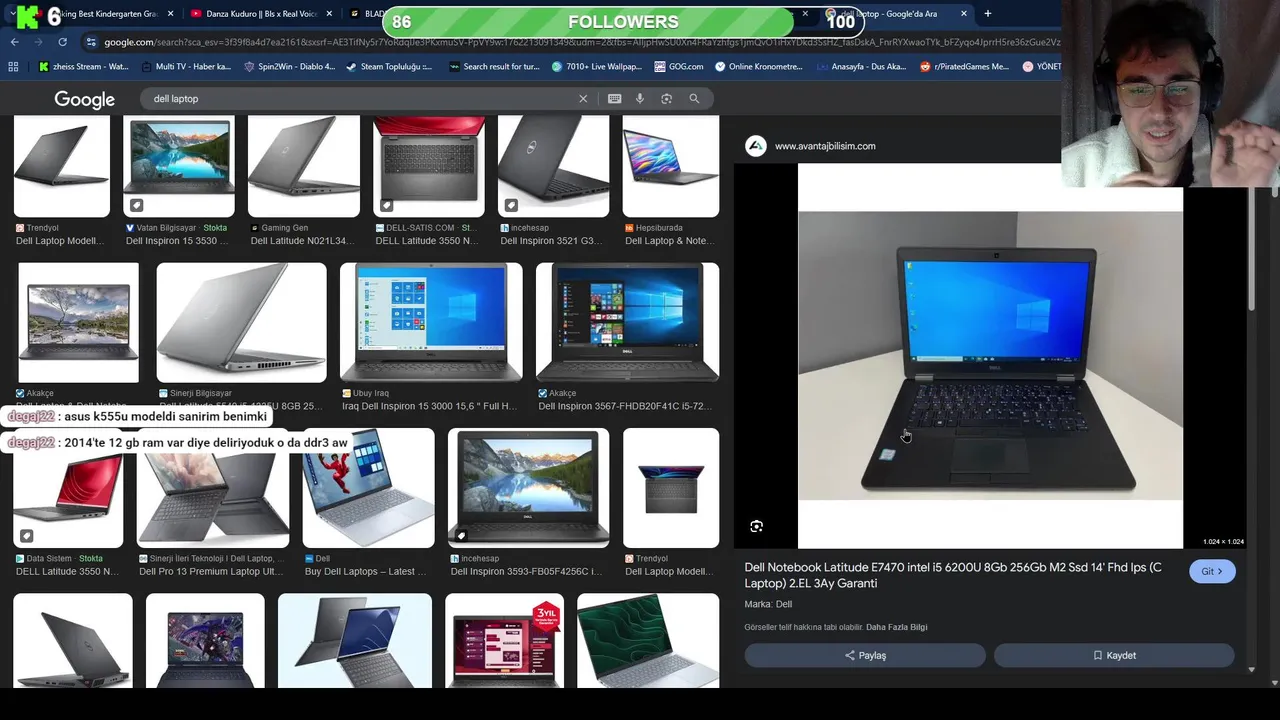The height and width of the screenshot is (720, 1280).
Task: Click the Google search input field
Action: (360, 99)
